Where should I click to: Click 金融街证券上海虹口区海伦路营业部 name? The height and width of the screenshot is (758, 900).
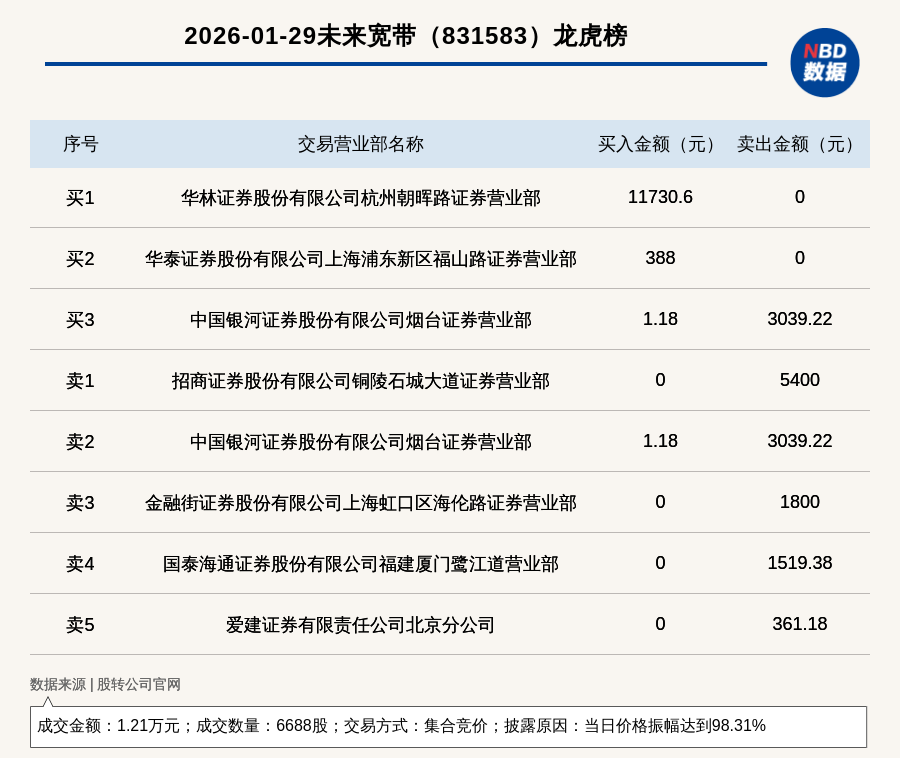click(360, 503)
